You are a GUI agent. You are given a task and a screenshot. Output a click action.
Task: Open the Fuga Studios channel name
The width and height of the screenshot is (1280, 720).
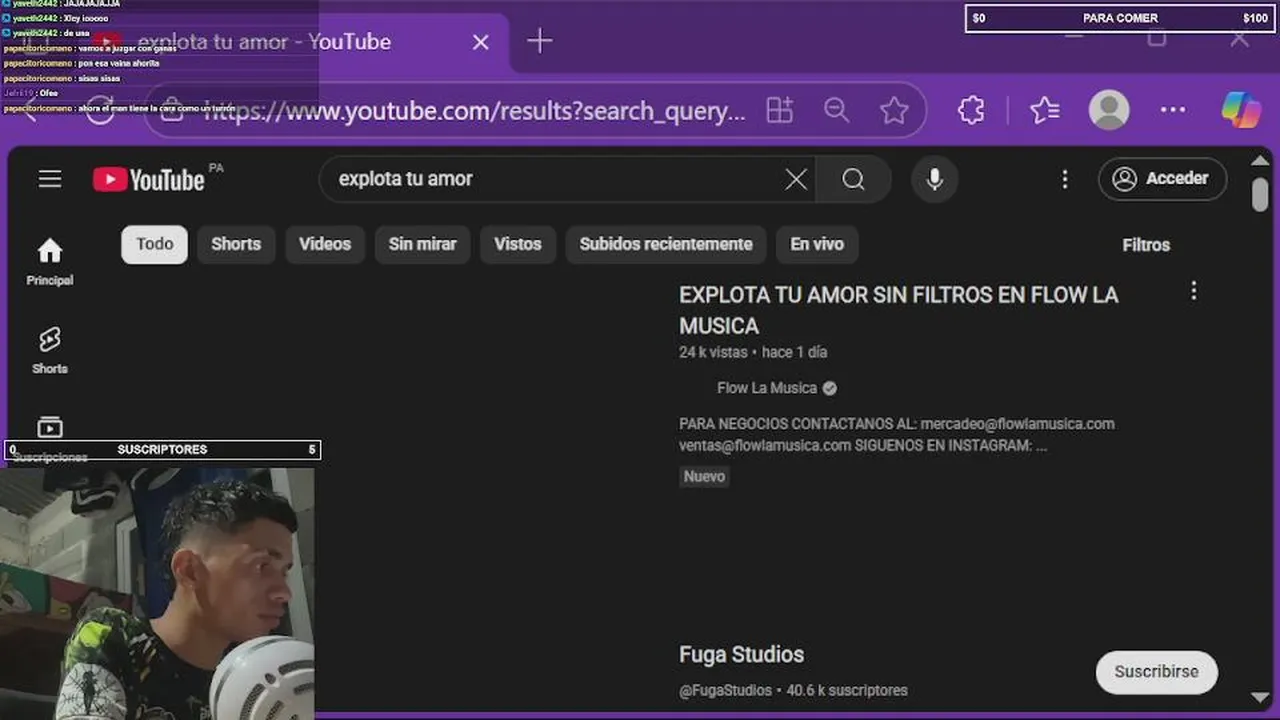coord(741,655)
